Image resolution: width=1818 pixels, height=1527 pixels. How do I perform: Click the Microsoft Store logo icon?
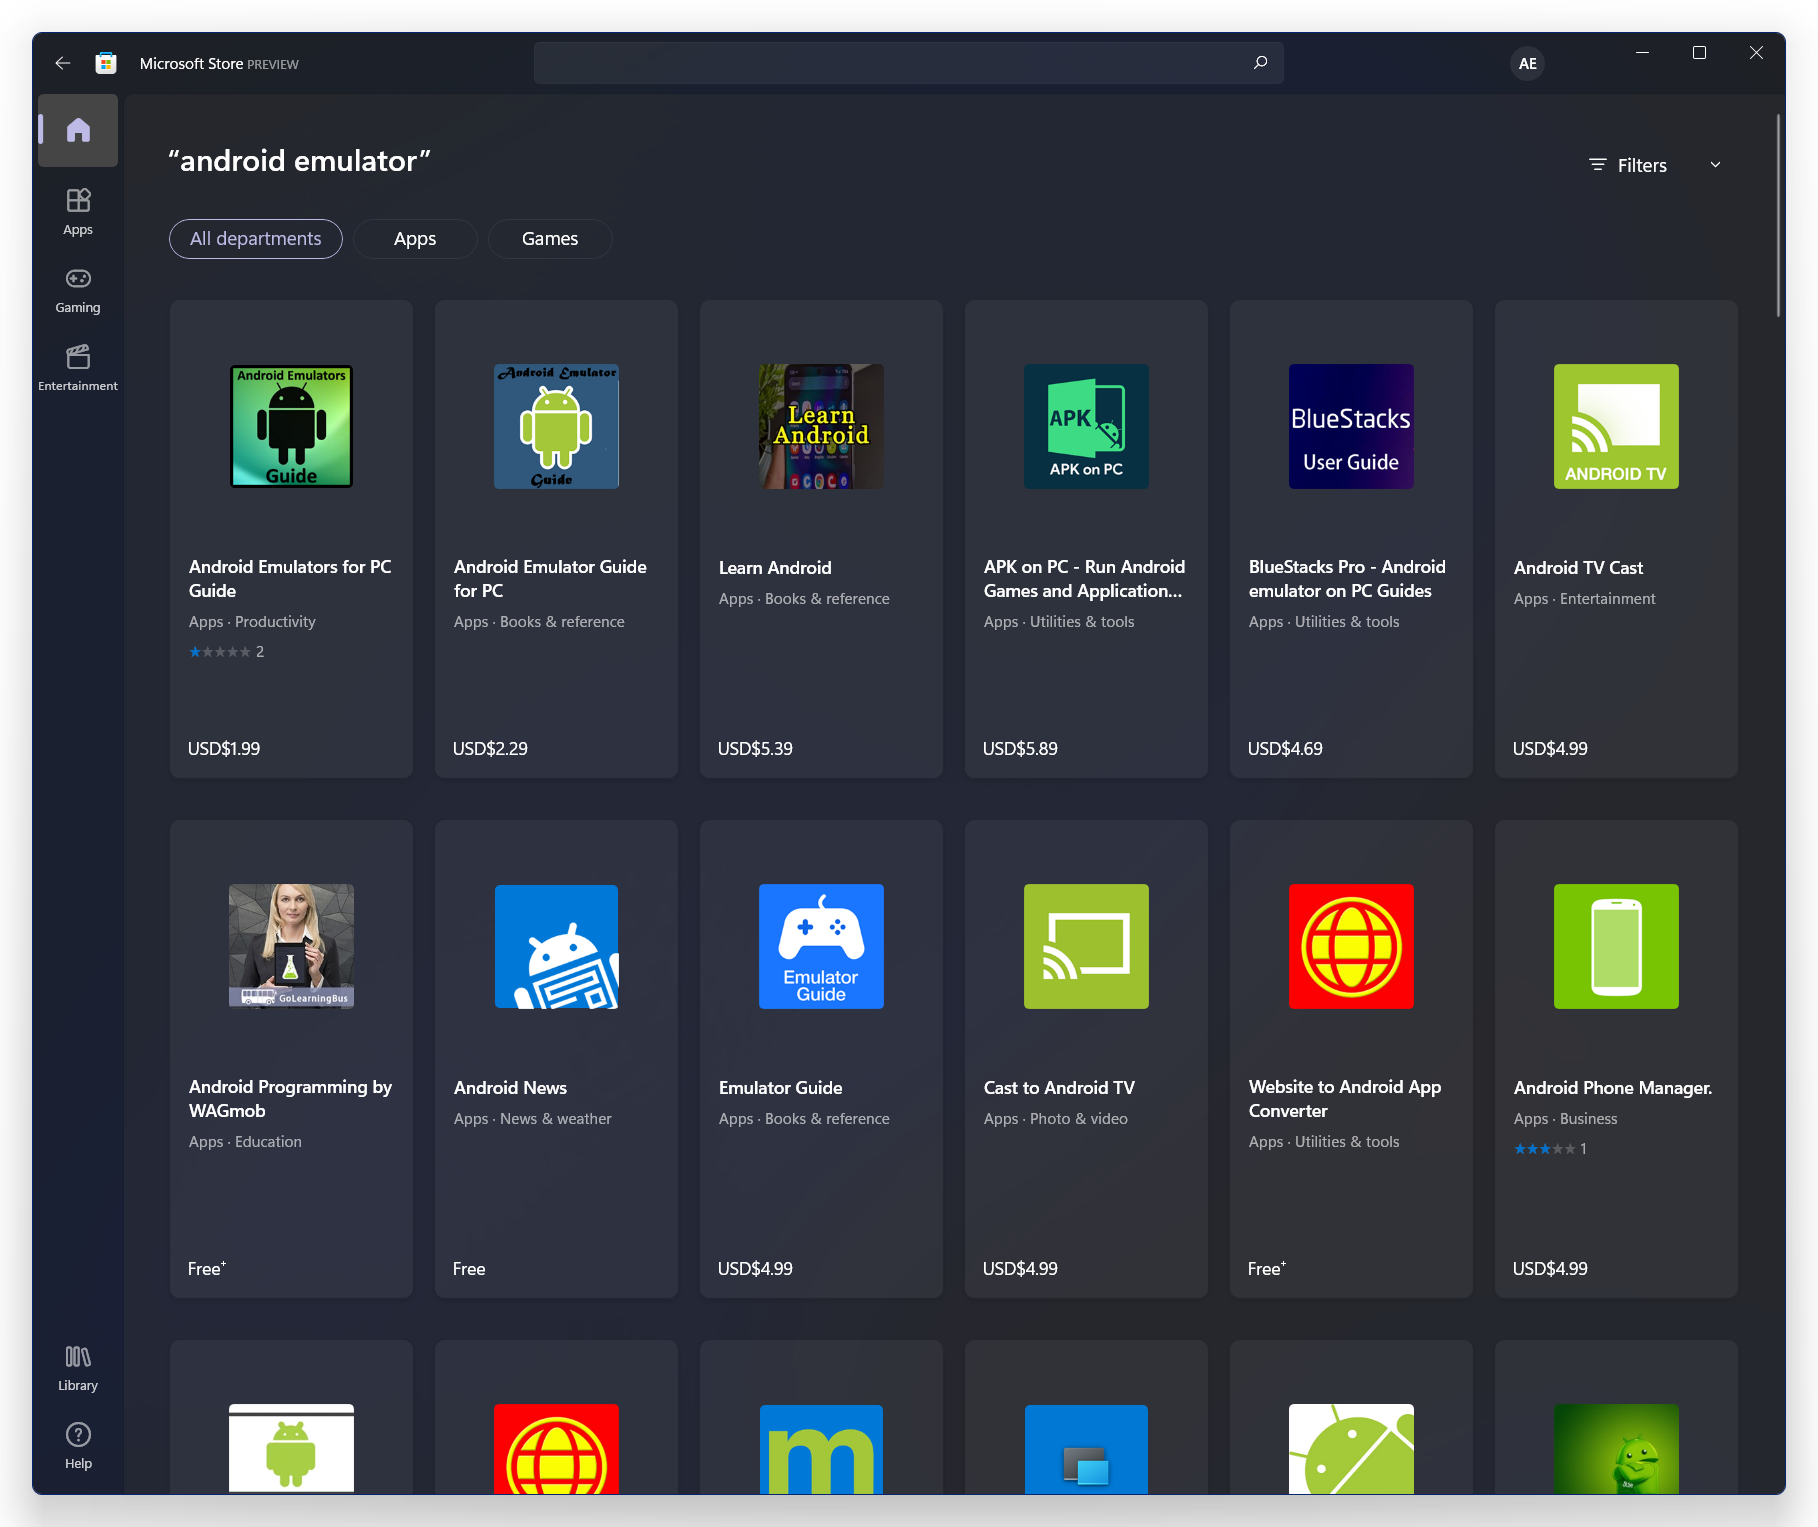click(x=106, y=63)
